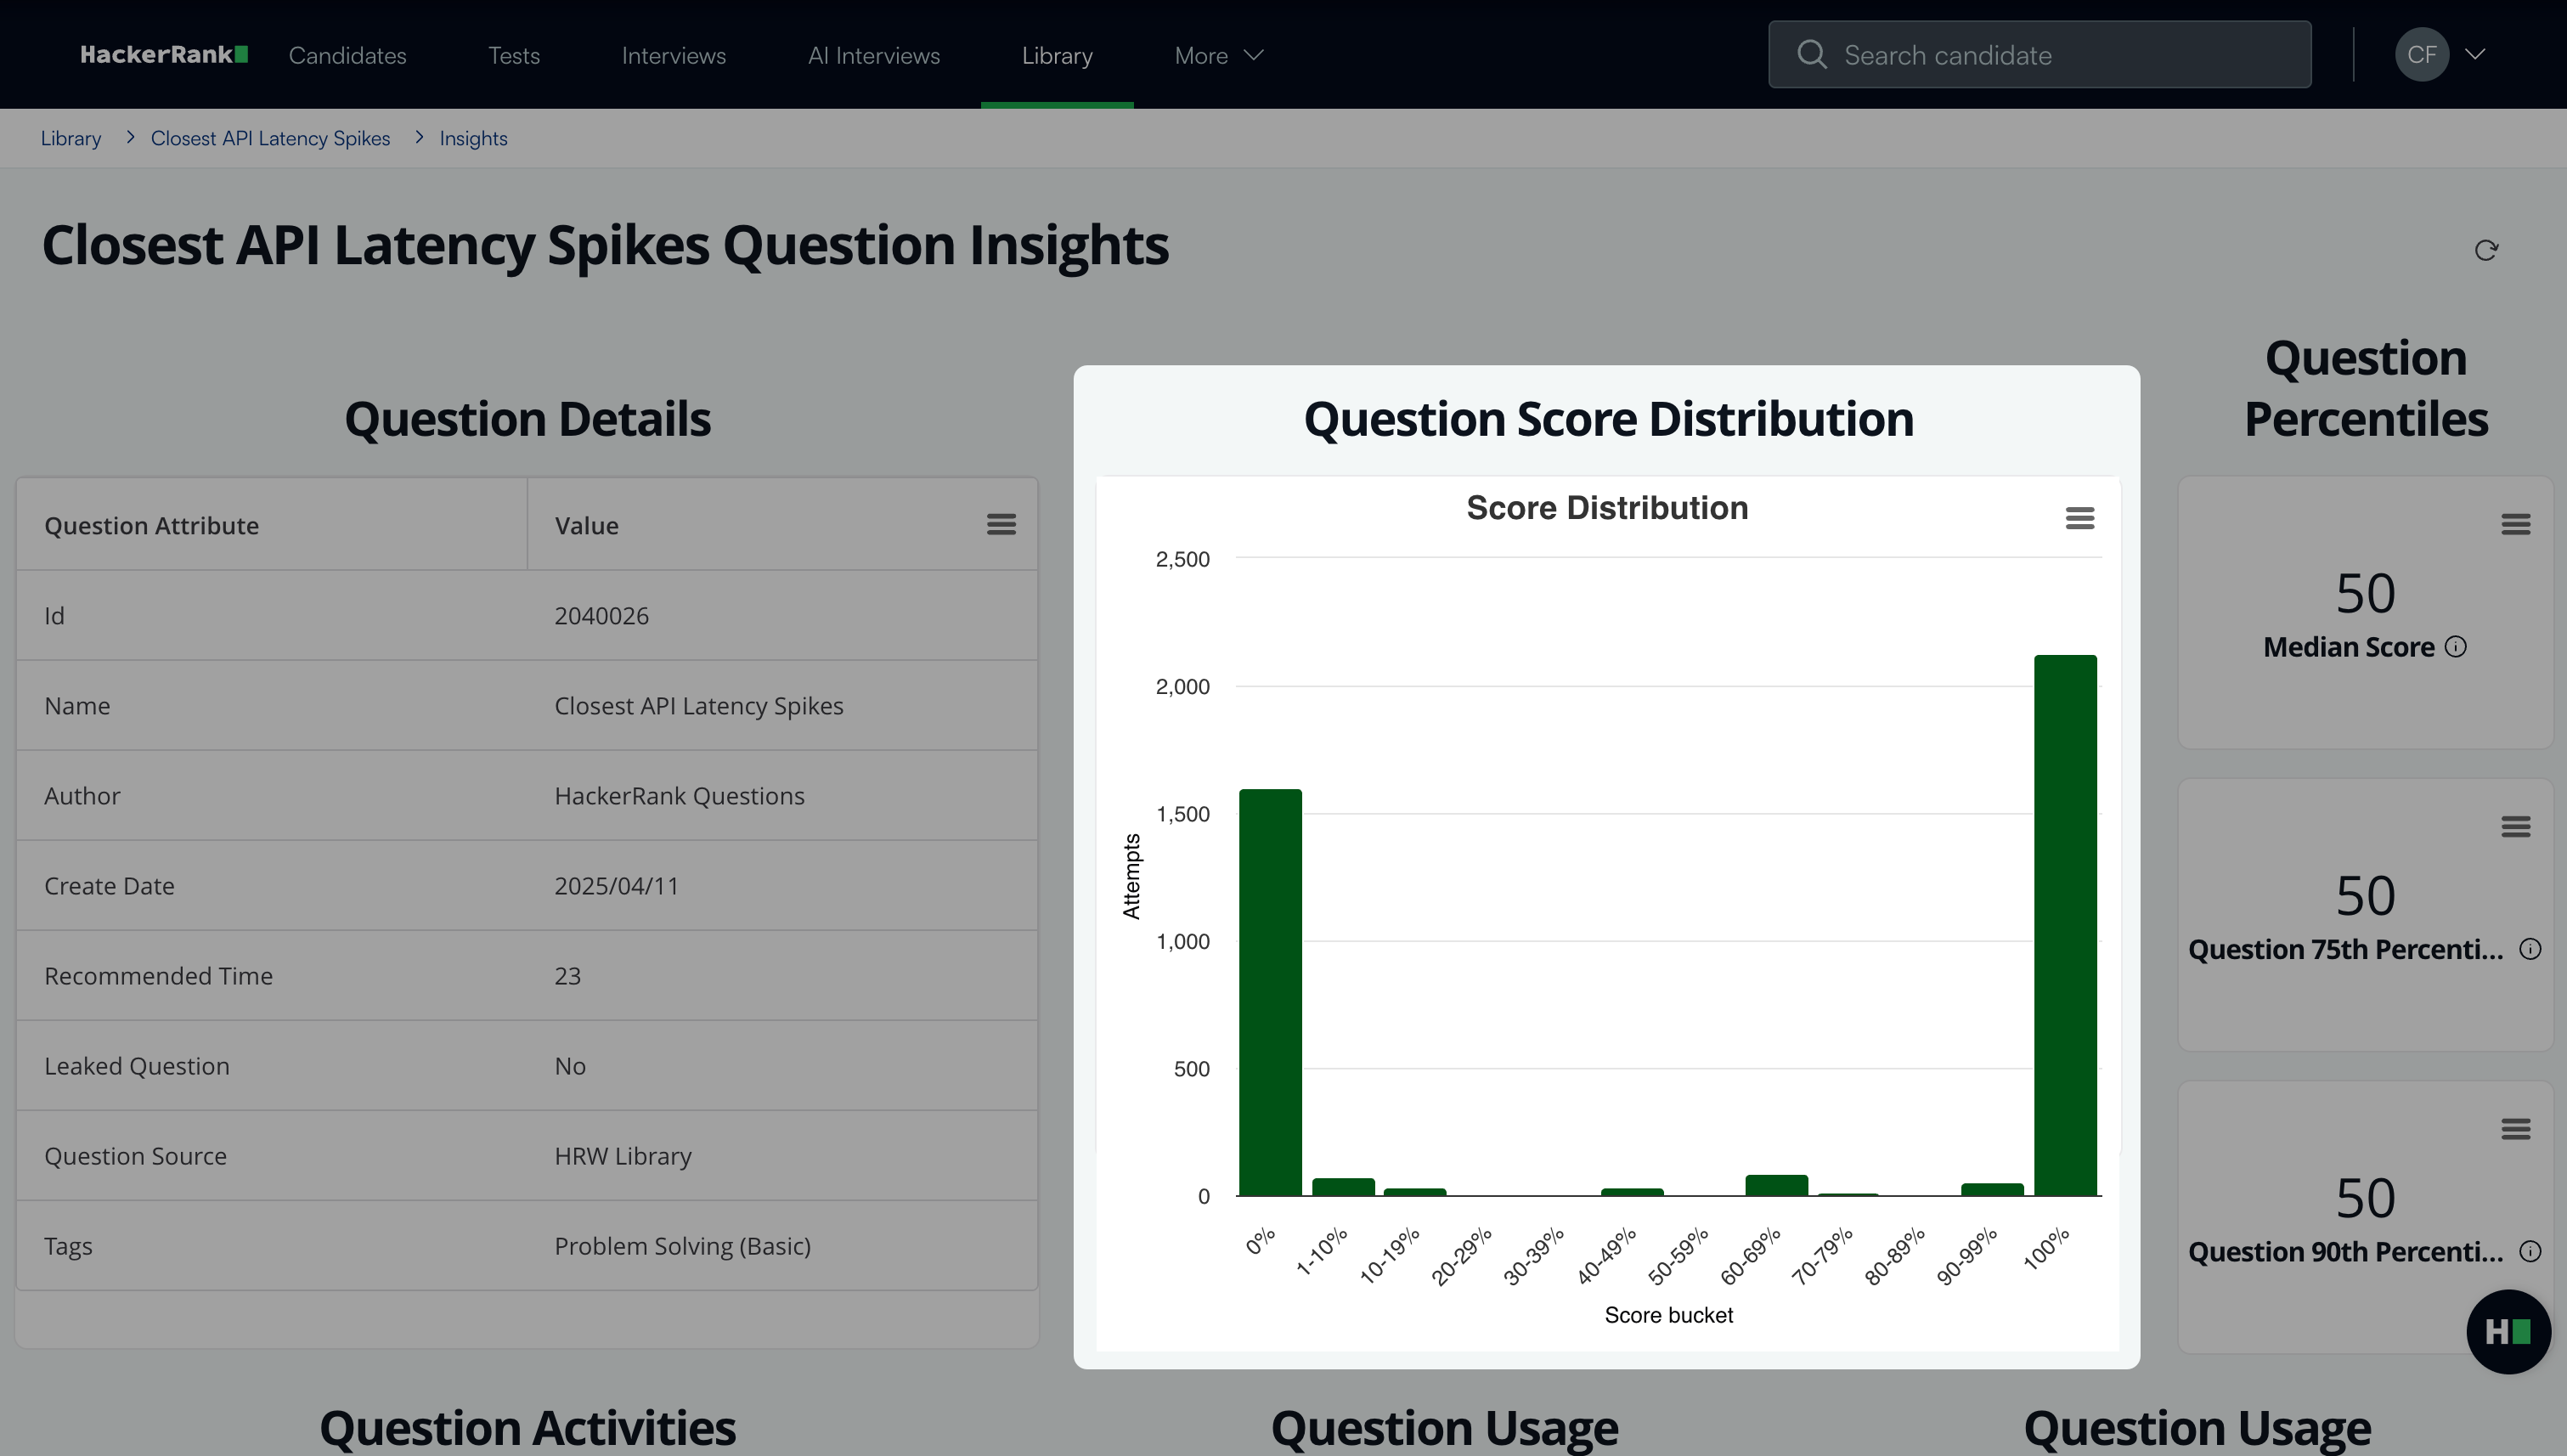This screenshot has width=2567, height=1456.
Task: Click the Median Score info icon
Action: coord(2455,647)
